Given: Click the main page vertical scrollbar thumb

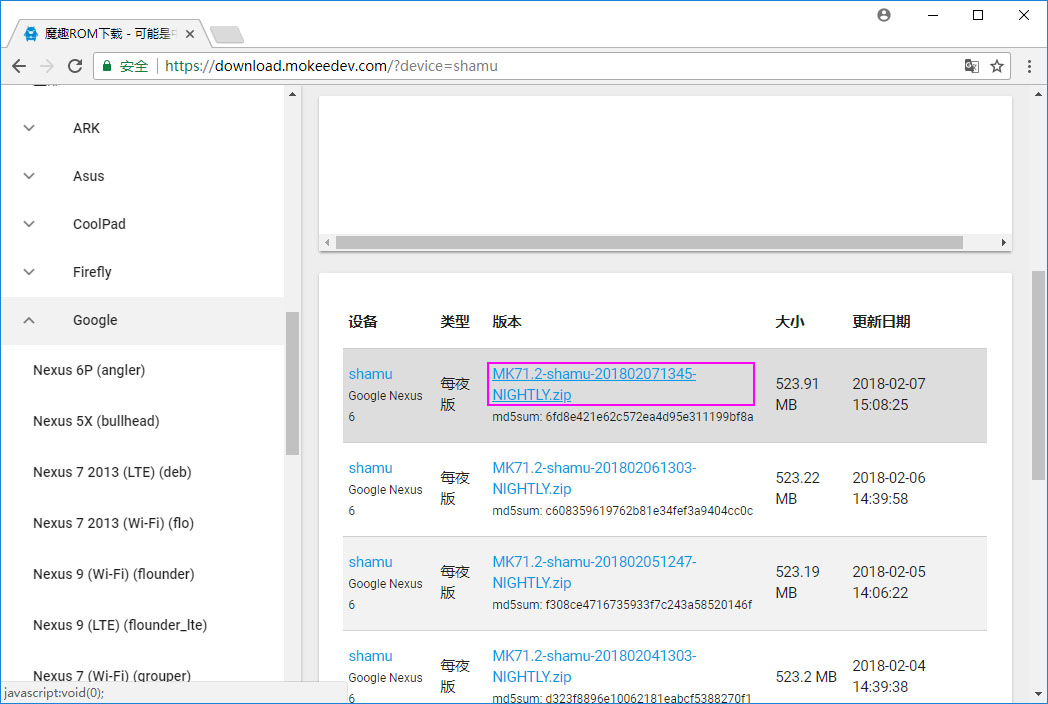Looking at the screenshot, I should coord(1038,375).
